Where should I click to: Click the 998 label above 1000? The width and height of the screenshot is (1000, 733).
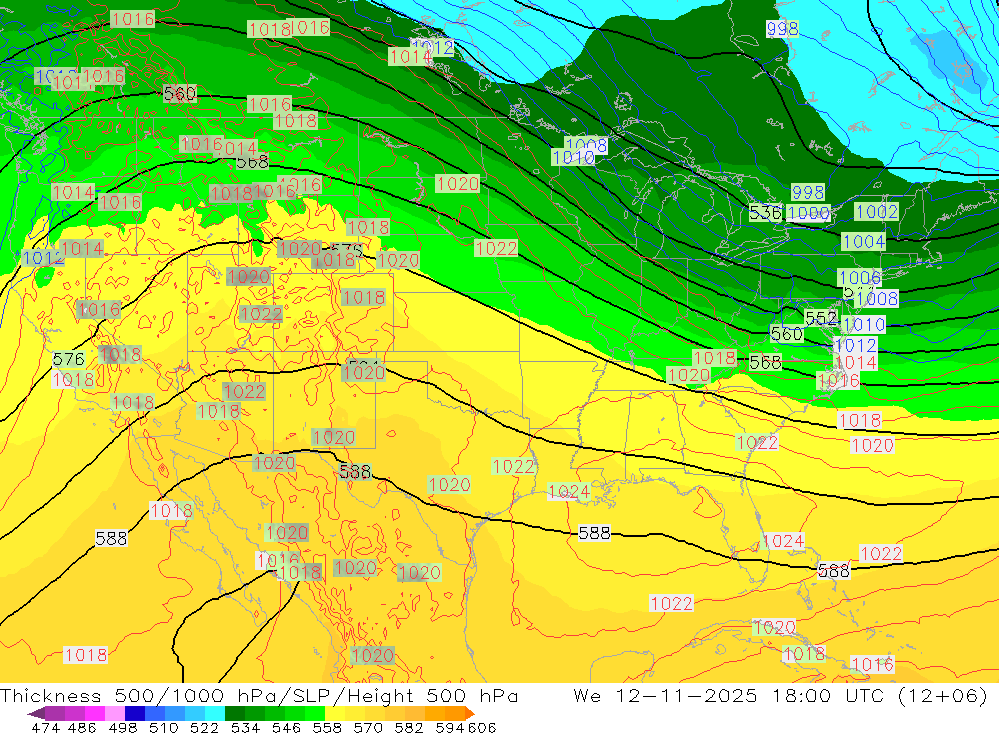(x=808, y=192)
